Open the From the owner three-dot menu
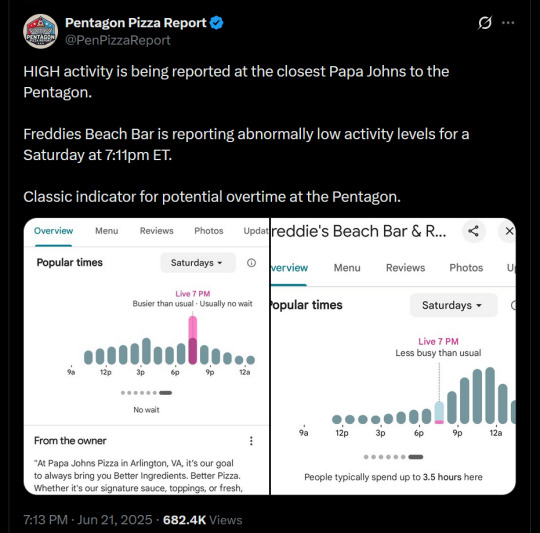The height and width of the screenshot is (533, 540). point(251,441)
